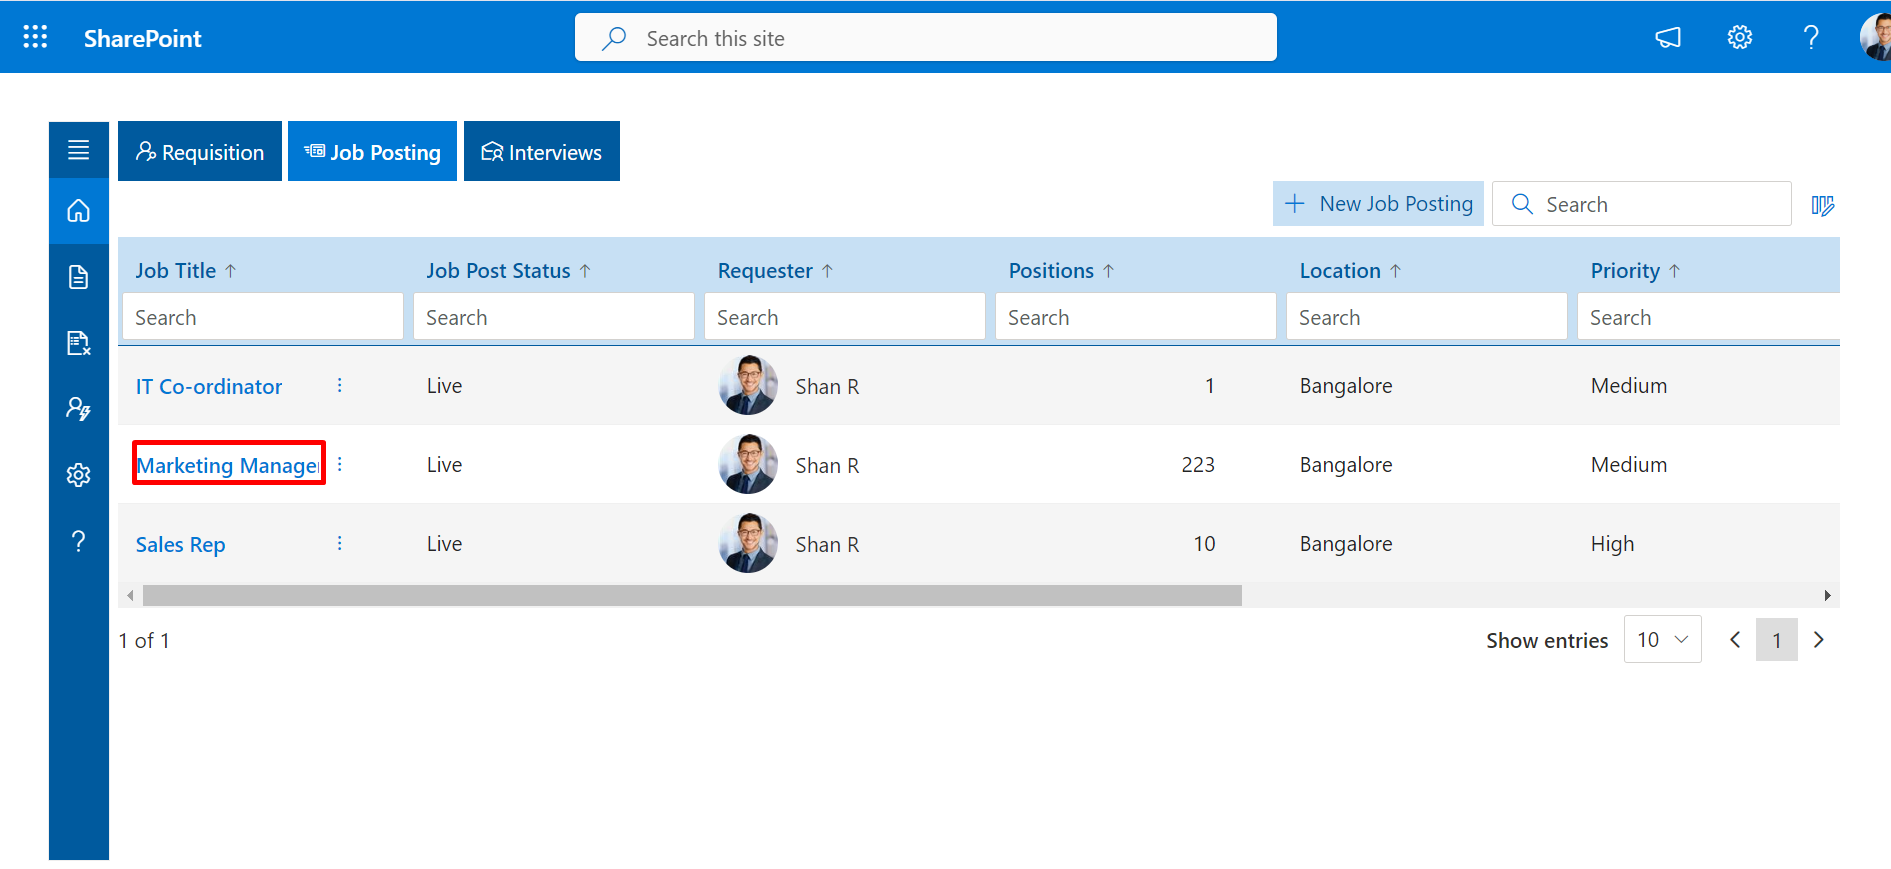Viewport: 1891px width, 869px height.
Task: Click the Positions sort arrow
Action: [1108, 271]
